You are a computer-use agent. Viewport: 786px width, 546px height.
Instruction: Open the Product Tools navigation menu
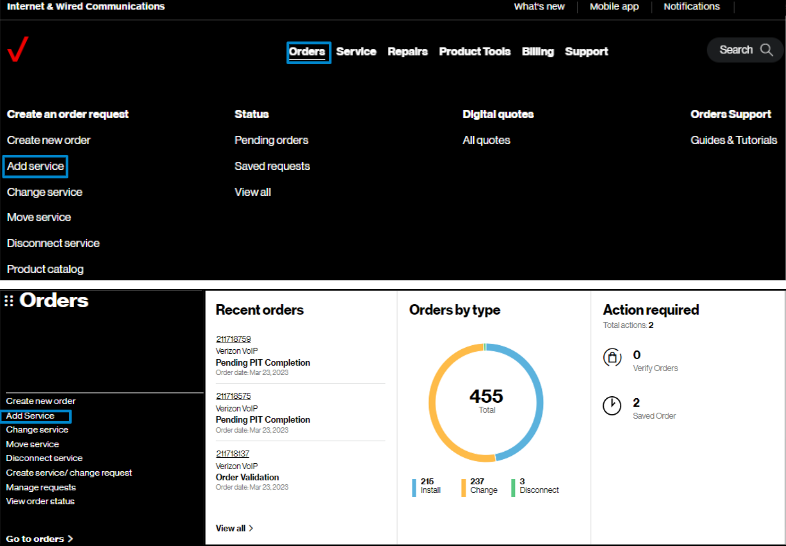[x=475, y=52]
